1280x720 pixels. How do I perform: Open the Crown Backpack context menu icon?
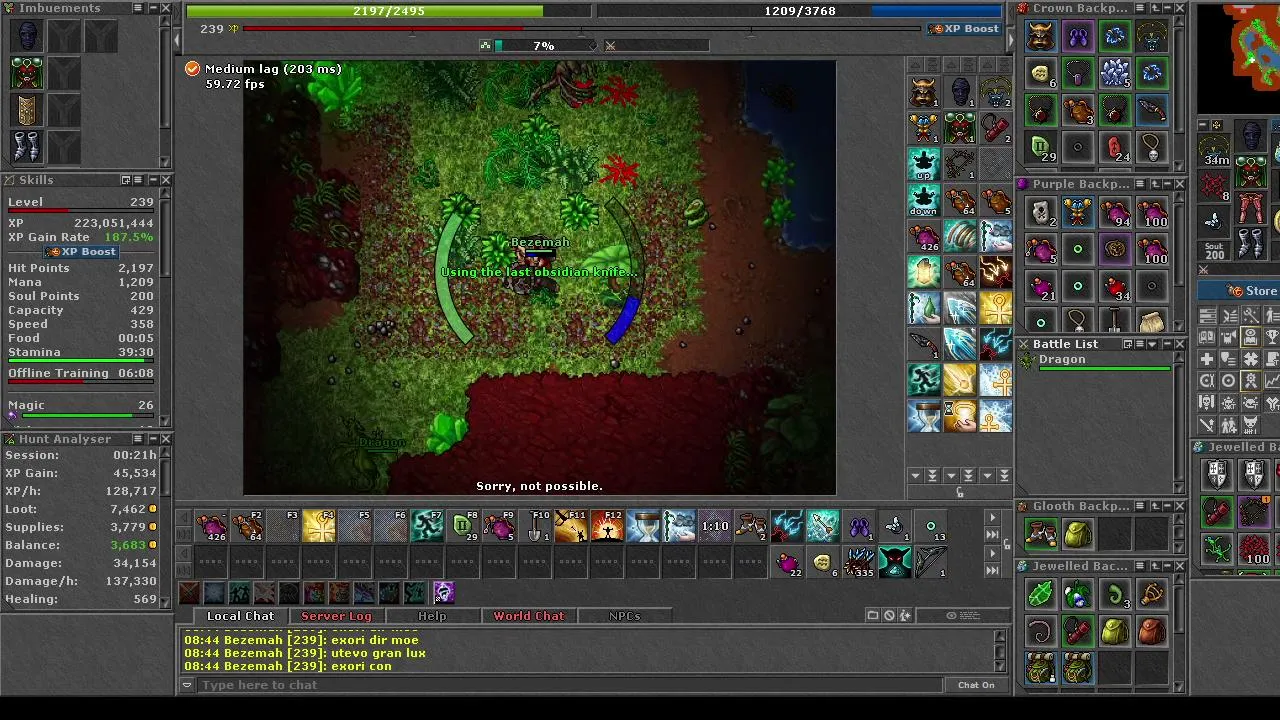[x=1141, y=8]
